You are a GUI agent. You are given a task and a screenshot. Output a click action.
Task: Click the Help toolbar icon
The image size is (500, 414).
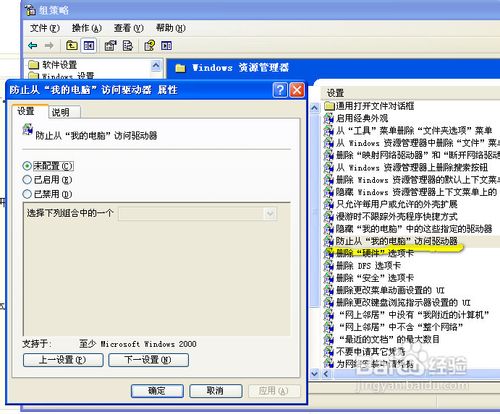point(149,45)
